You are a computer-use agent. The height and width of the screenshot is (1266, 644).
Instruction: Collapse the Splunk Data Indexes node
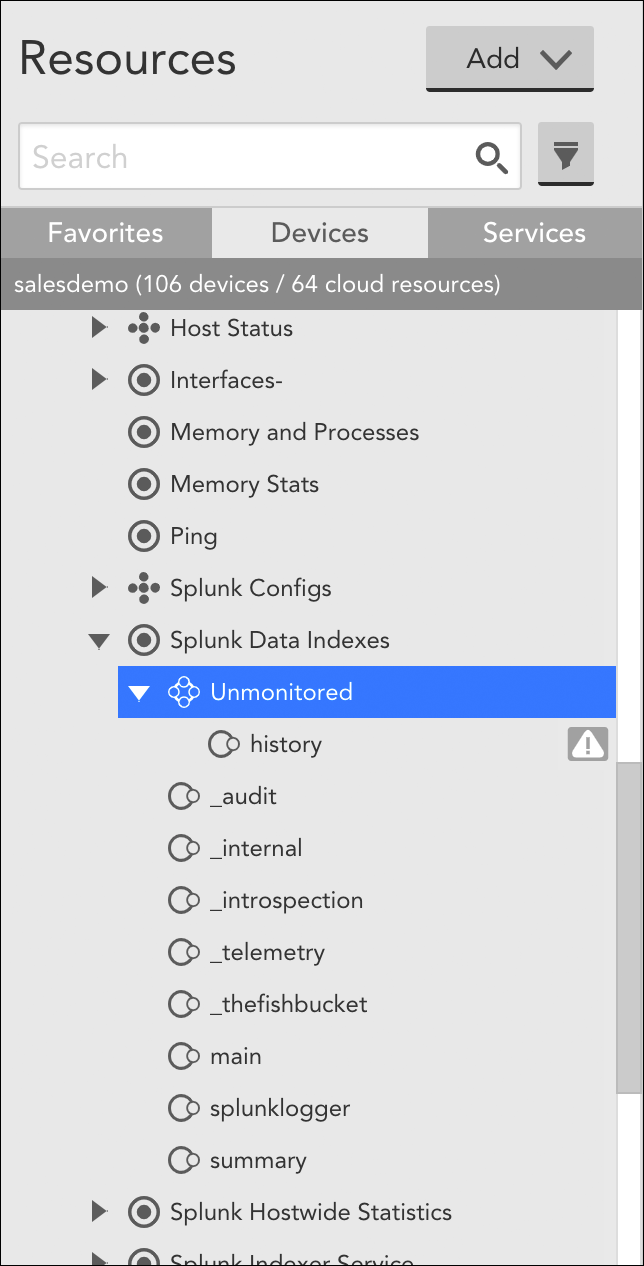99,641
